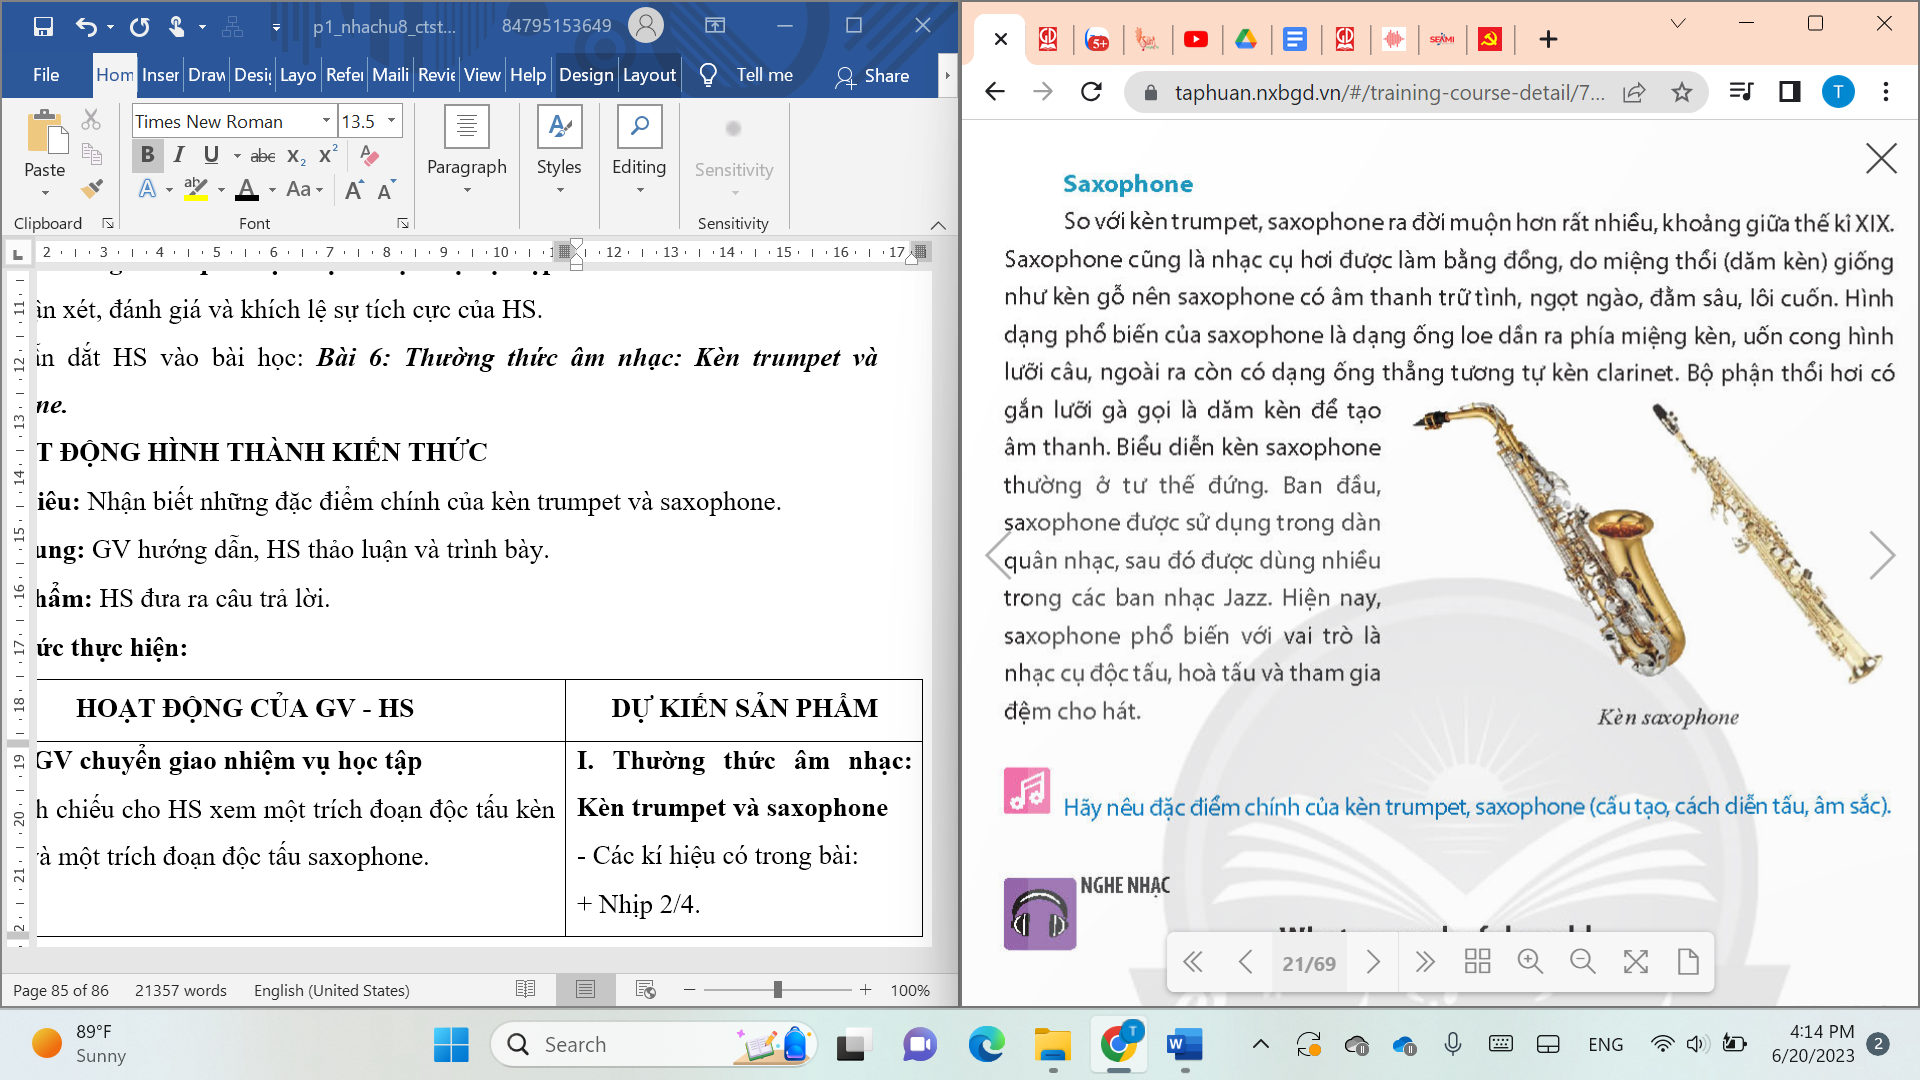Click the Cut scissors icon
This screenshot has width=1920, height=1080.
click(x=91, y=120)
